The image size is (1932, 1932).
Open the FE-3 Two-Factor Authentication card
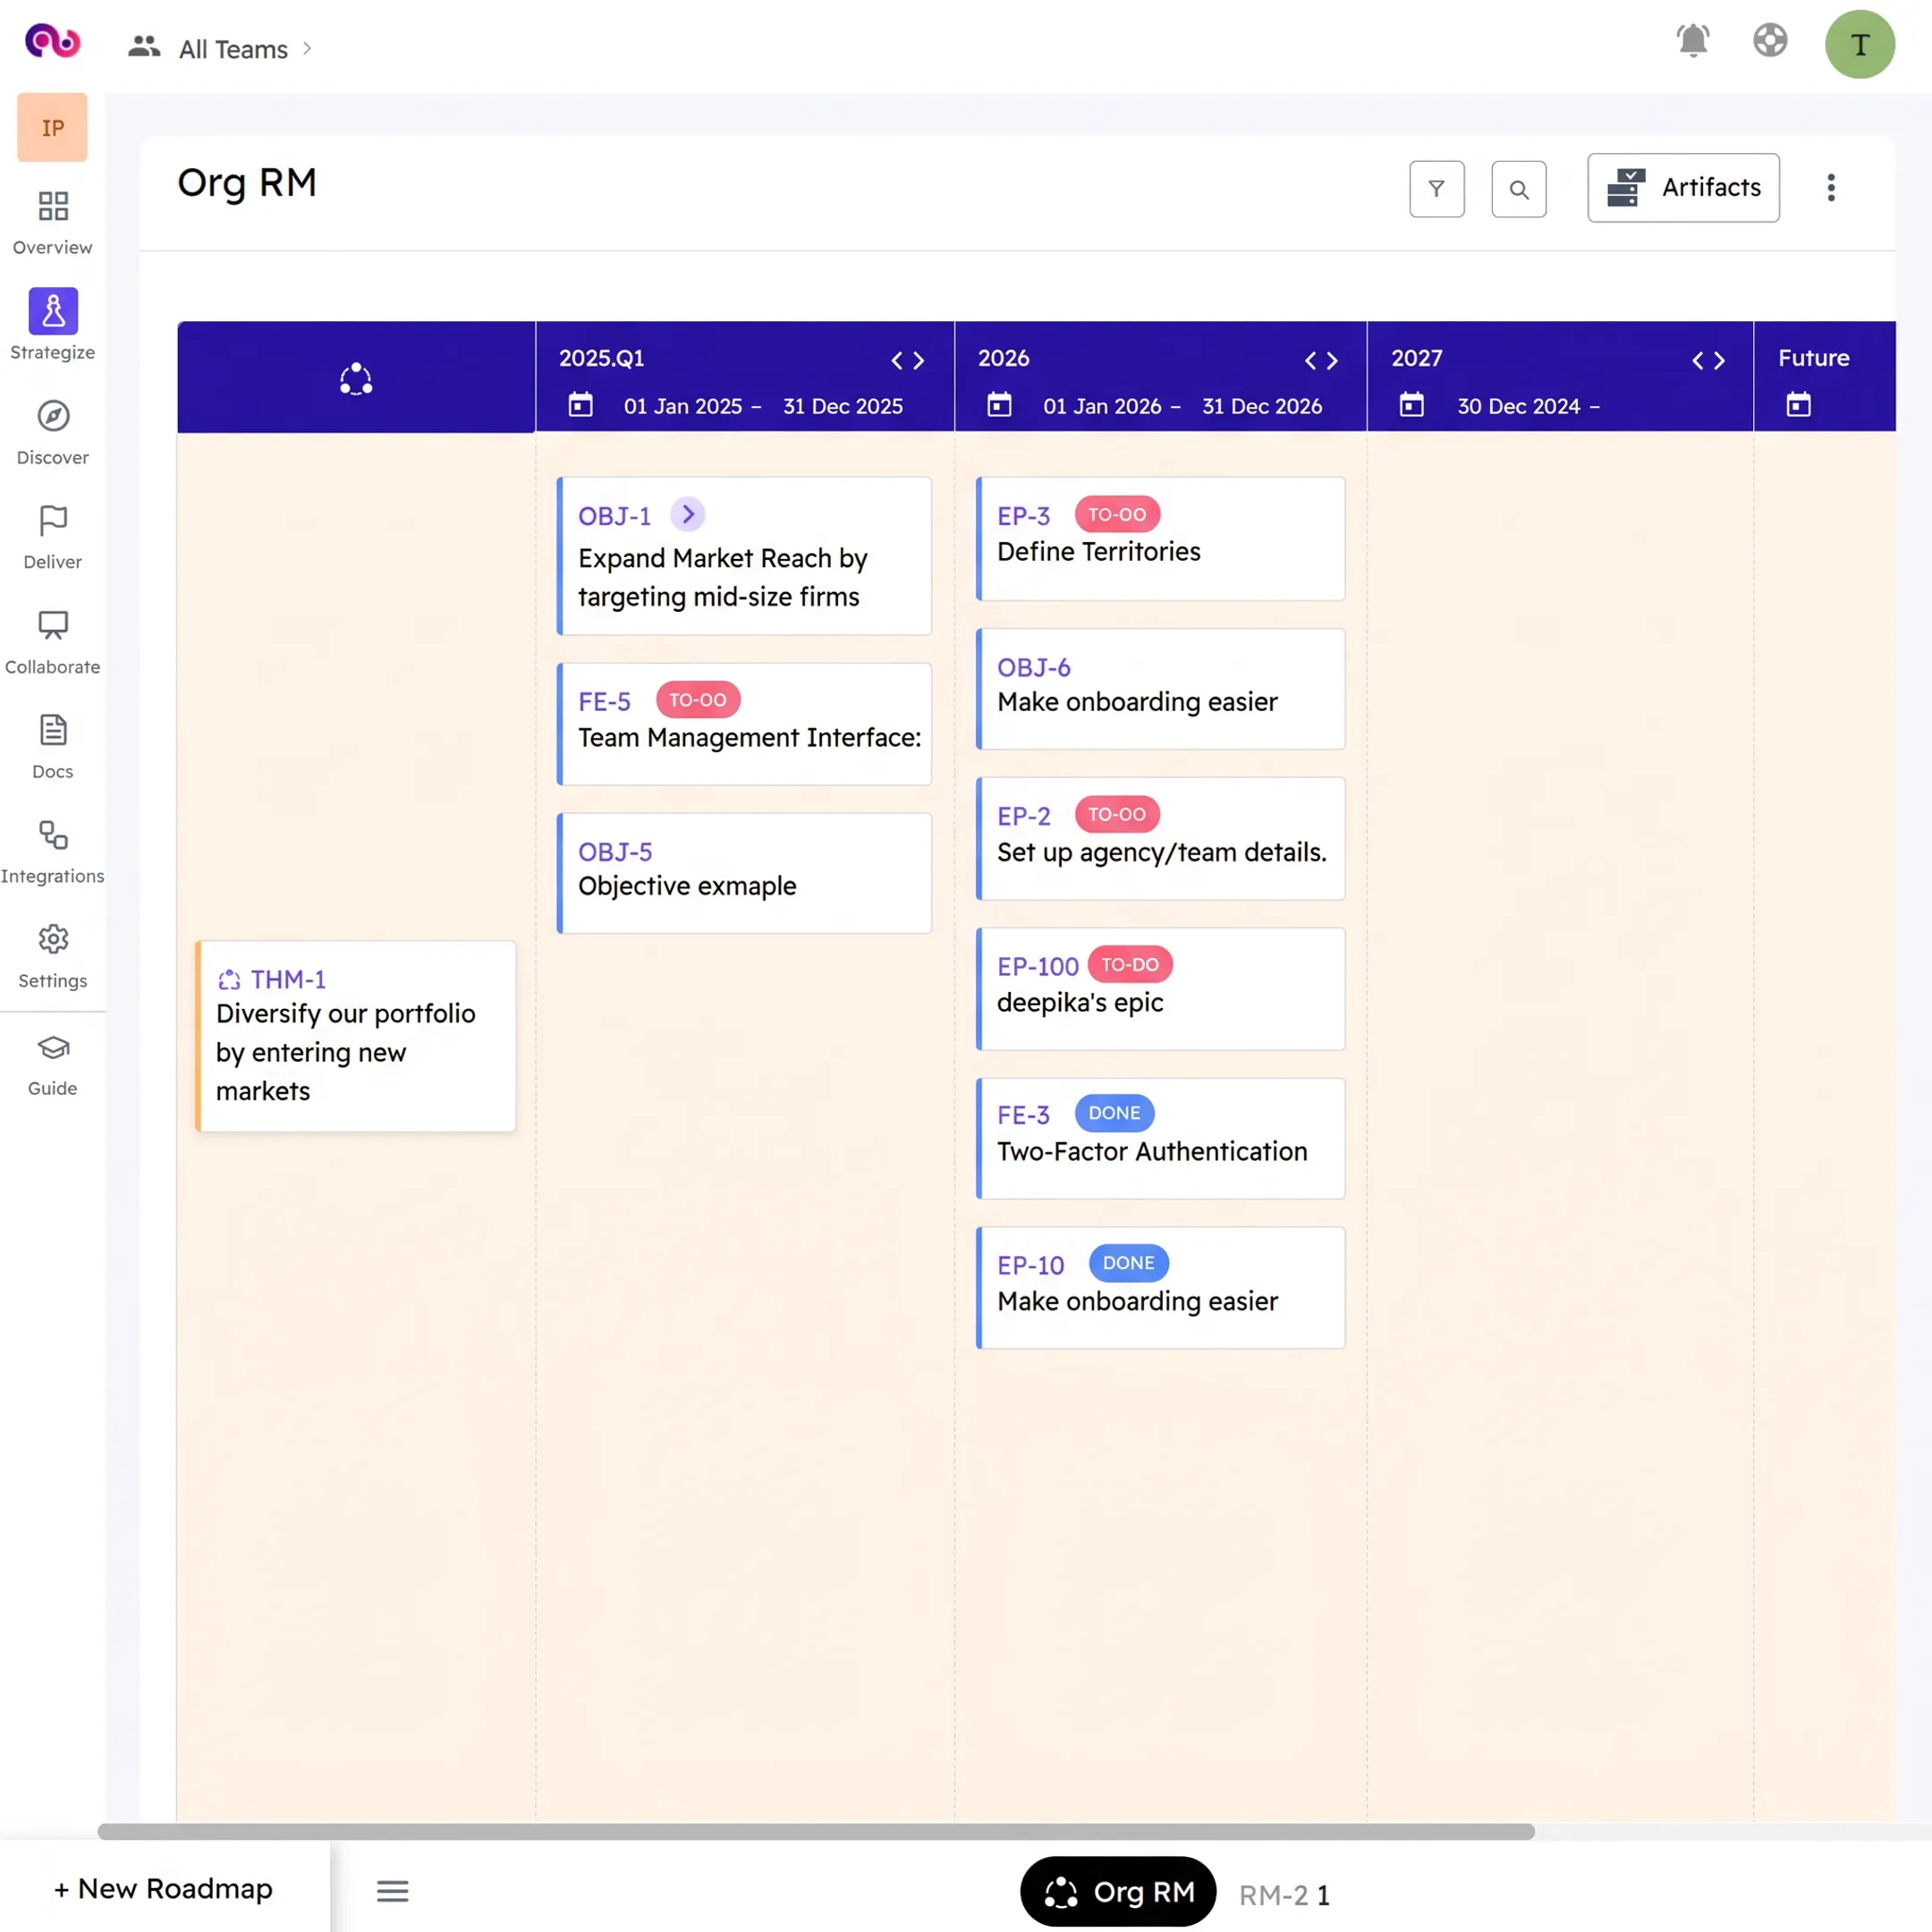tap(1160, 1138)
